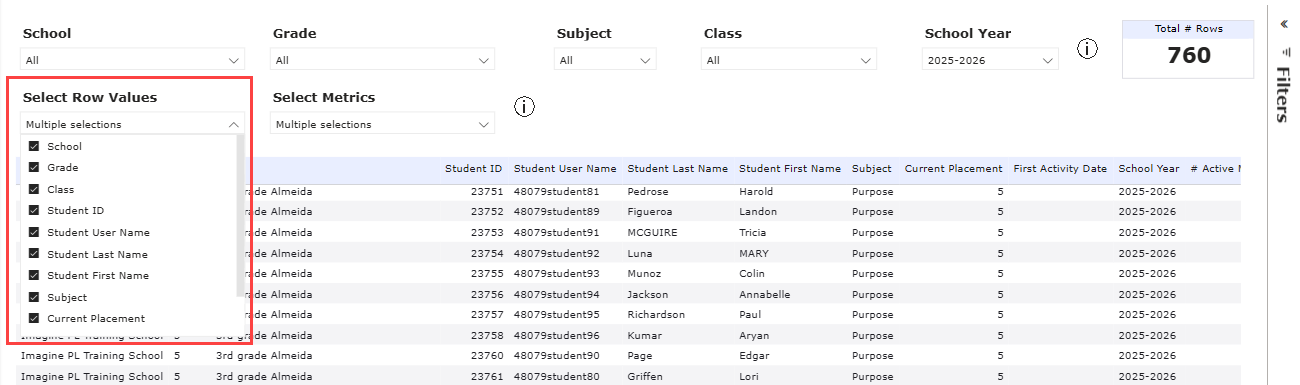The image size is (1300, 385).
Task: Open the Grade slicer dropdown
Action: (382, 60)
